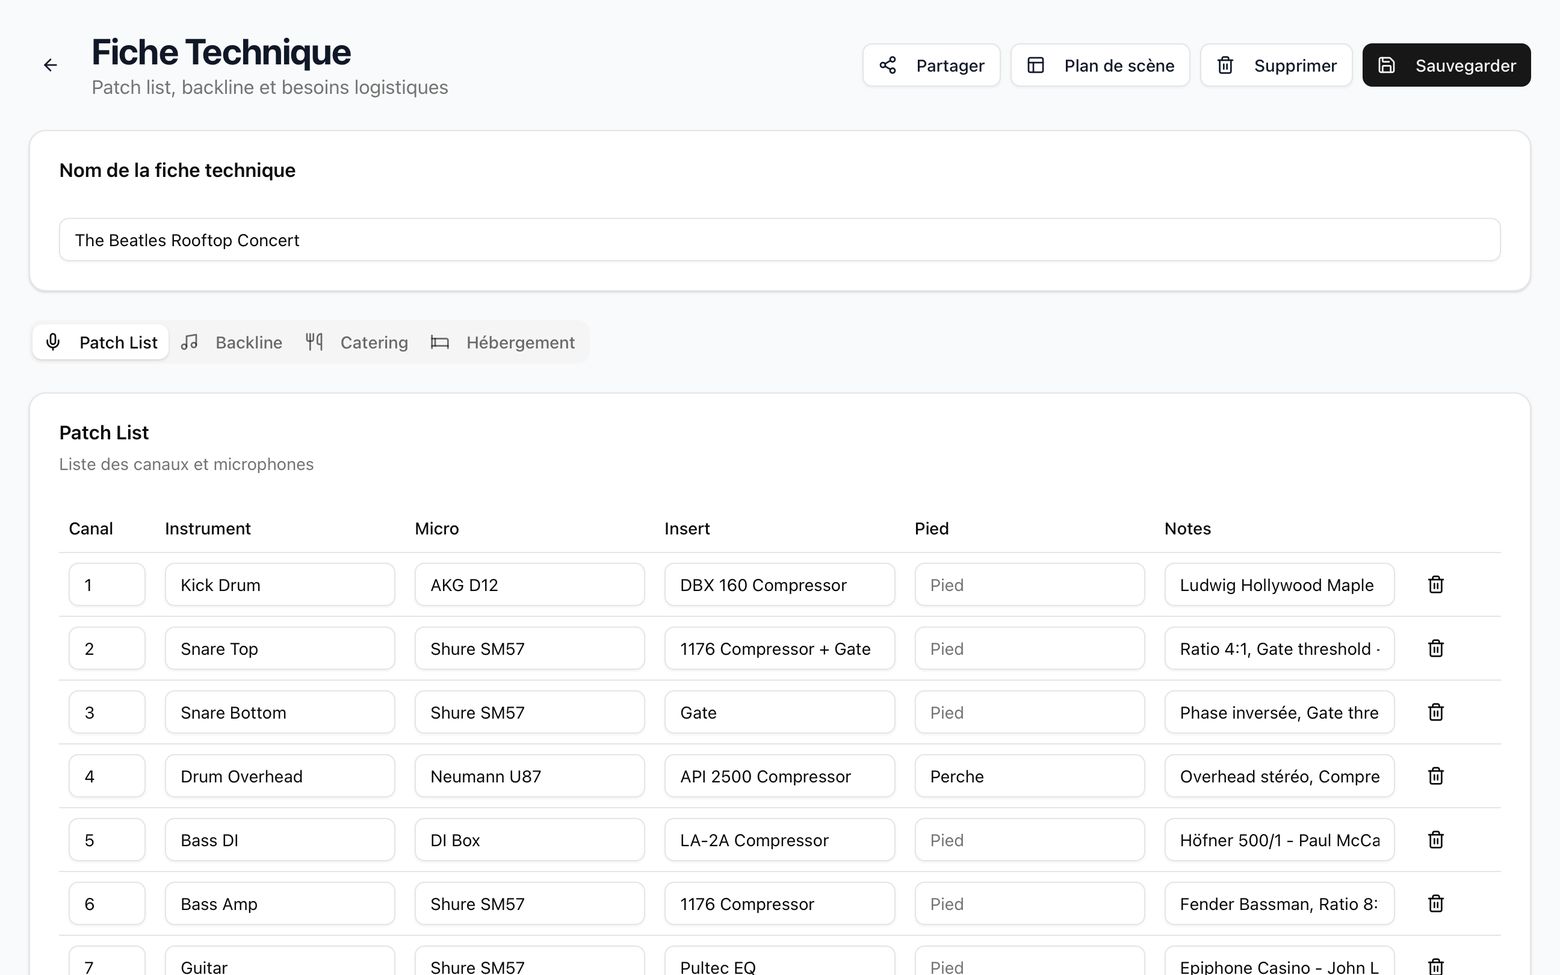This screenshot has height=975, width=1560.
Task: Click the Perche stand field
Action: pos(1030,776)
